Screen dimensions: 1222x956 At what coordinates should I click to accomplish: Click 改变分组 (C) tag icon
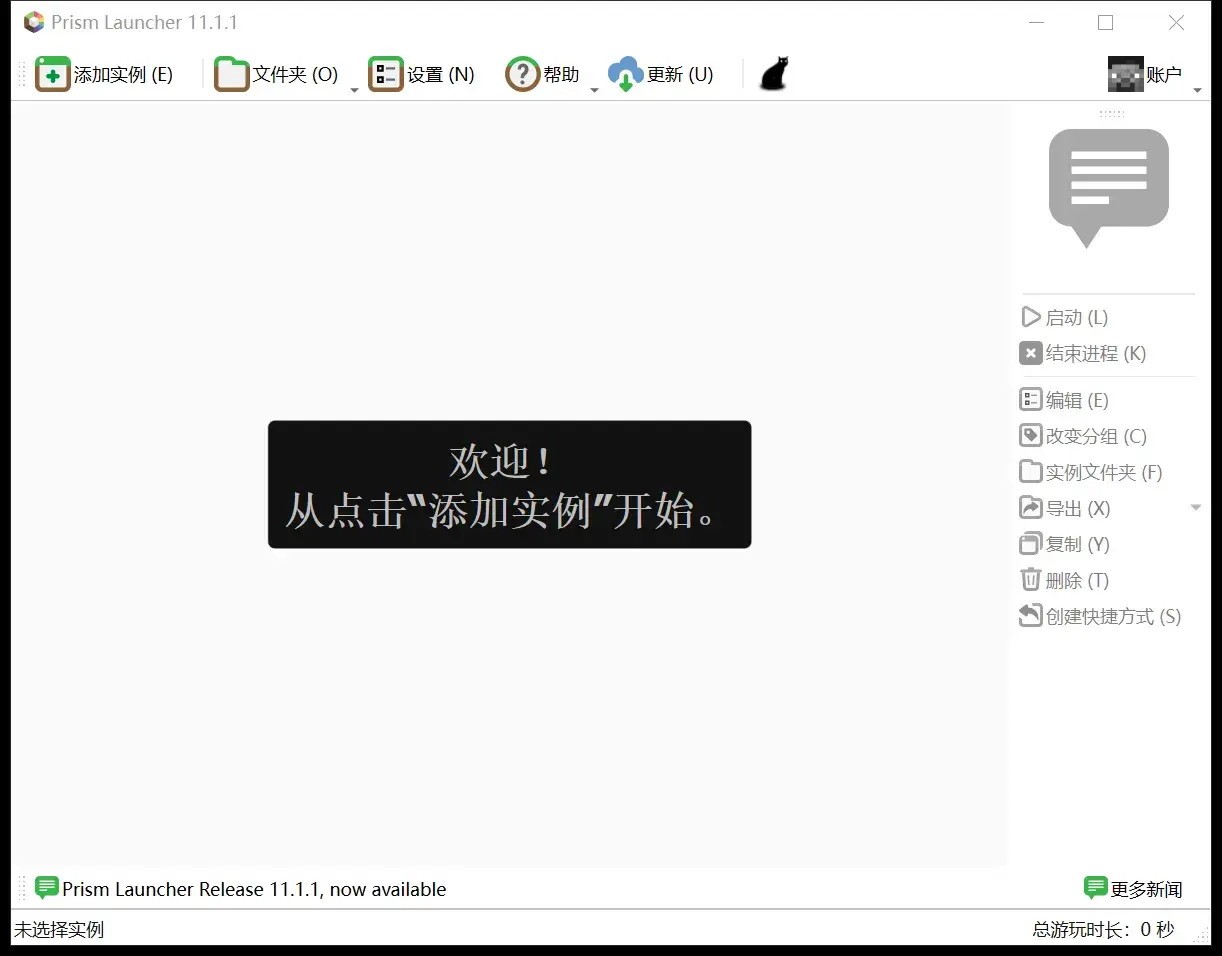point(1030,436)
